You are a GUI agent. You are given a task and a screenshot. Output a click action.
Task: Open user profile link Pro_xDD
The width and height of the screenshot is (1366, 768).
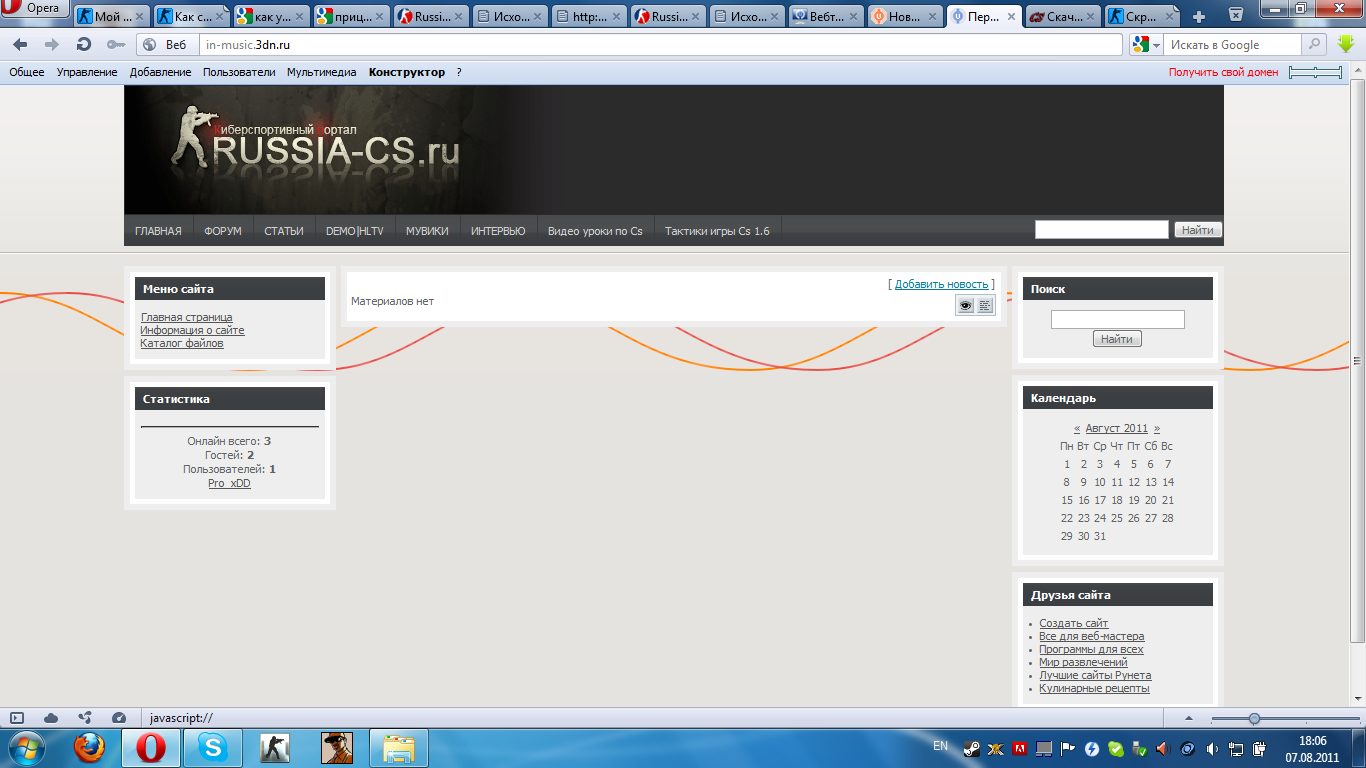click(229, 483)
